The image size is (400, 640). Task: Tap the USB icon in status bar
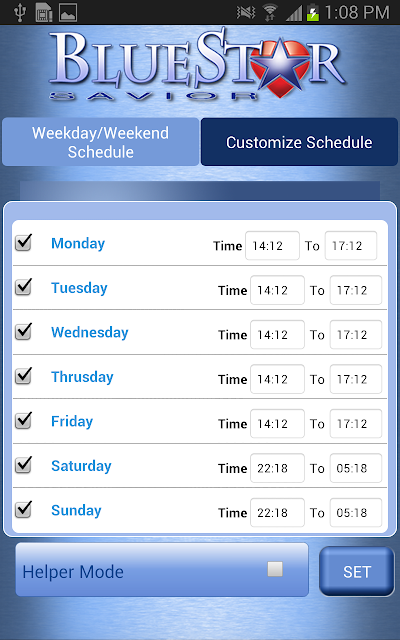[x=19, y=12]
